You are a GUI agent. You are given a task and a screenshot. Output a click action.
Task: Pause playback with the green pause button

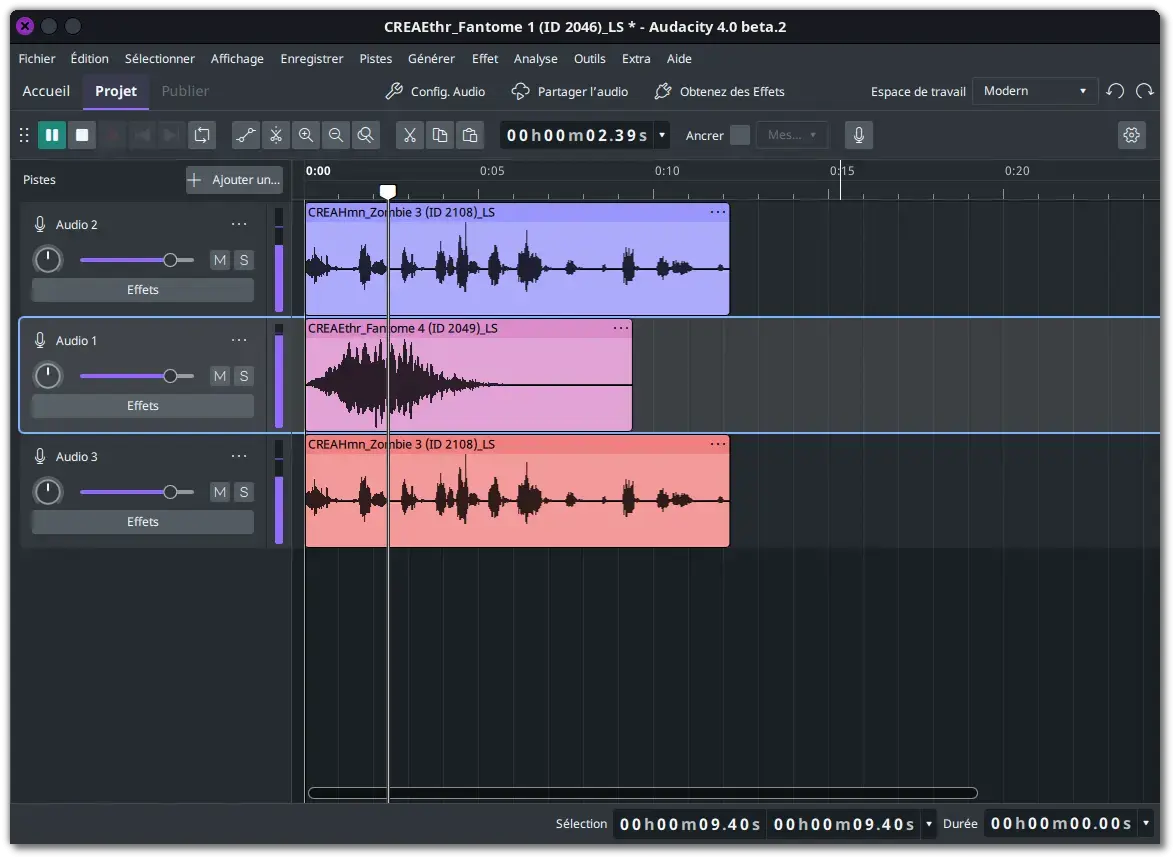tap(52, 136)
